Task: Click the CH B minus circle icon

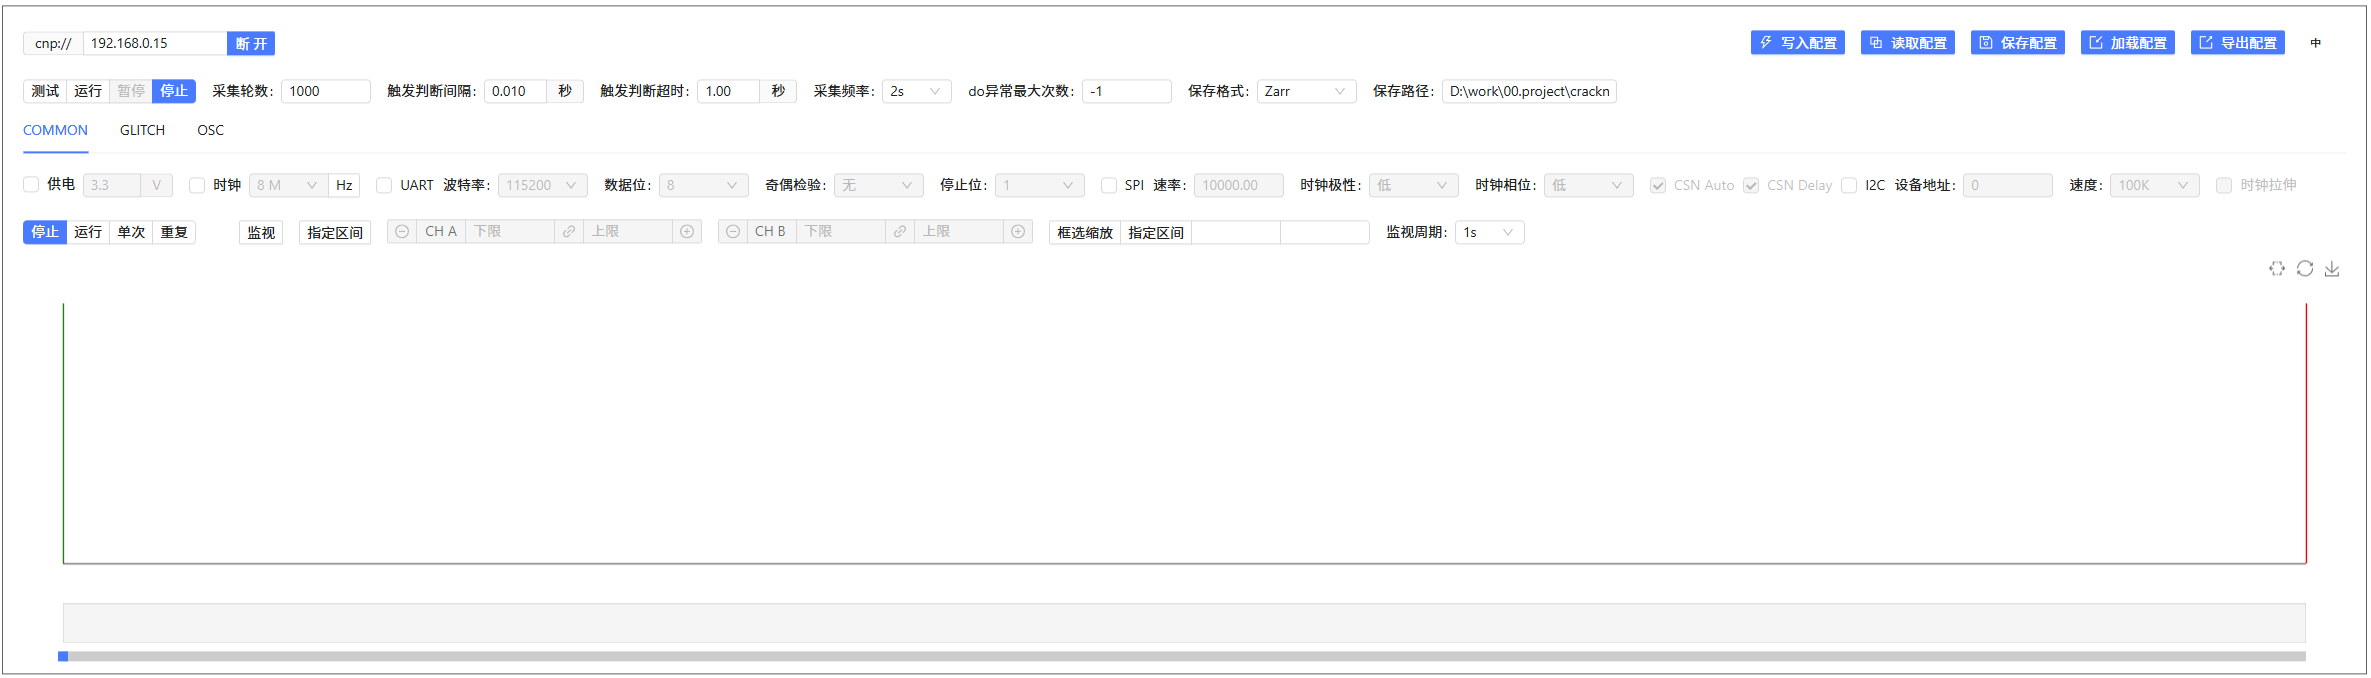Action: coord(733,232)
